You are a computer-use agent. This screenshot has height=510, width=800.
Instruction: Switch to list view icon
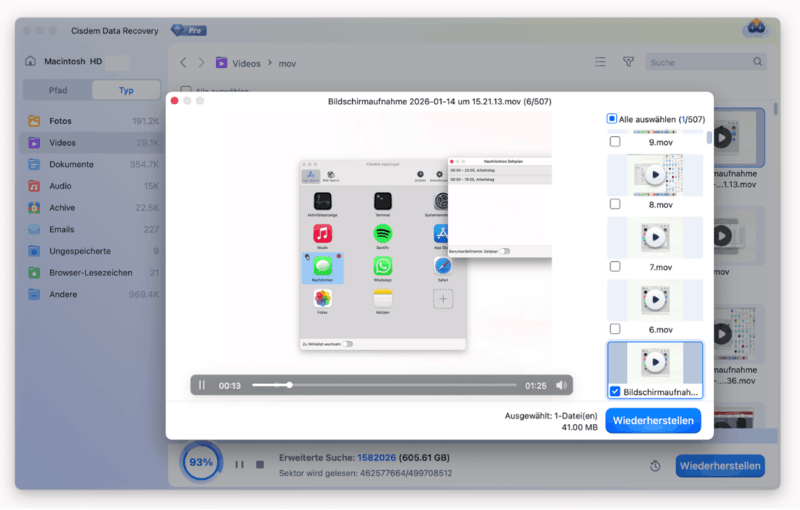(x=600, y=62)
